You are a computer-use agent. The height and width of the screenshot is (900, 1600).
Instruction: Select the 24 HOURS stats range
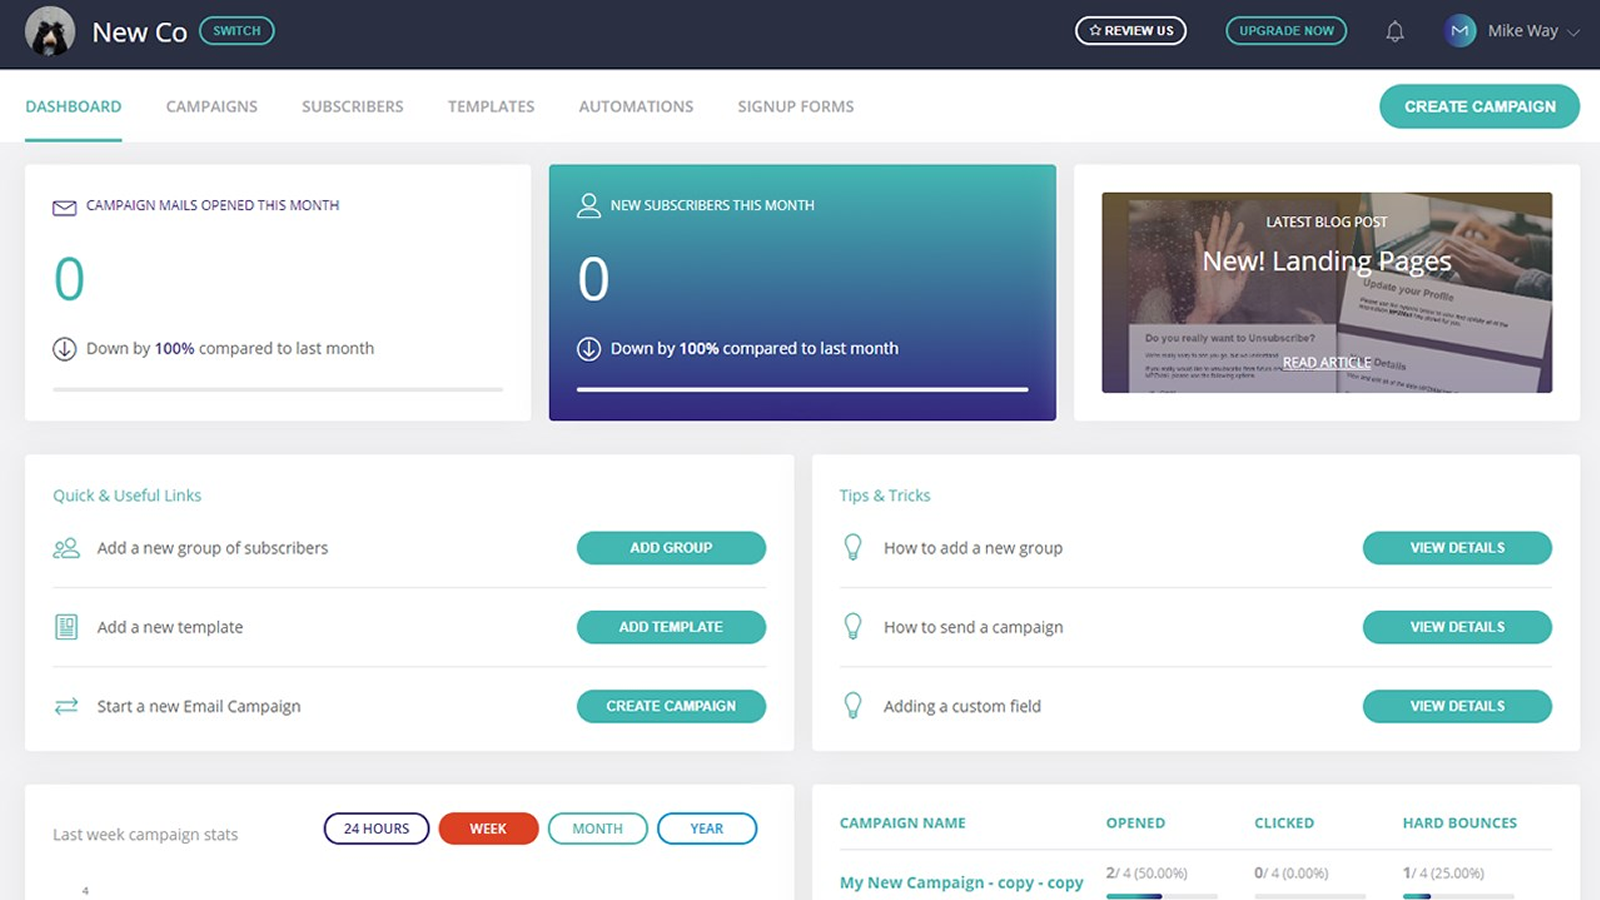(376, 828)
